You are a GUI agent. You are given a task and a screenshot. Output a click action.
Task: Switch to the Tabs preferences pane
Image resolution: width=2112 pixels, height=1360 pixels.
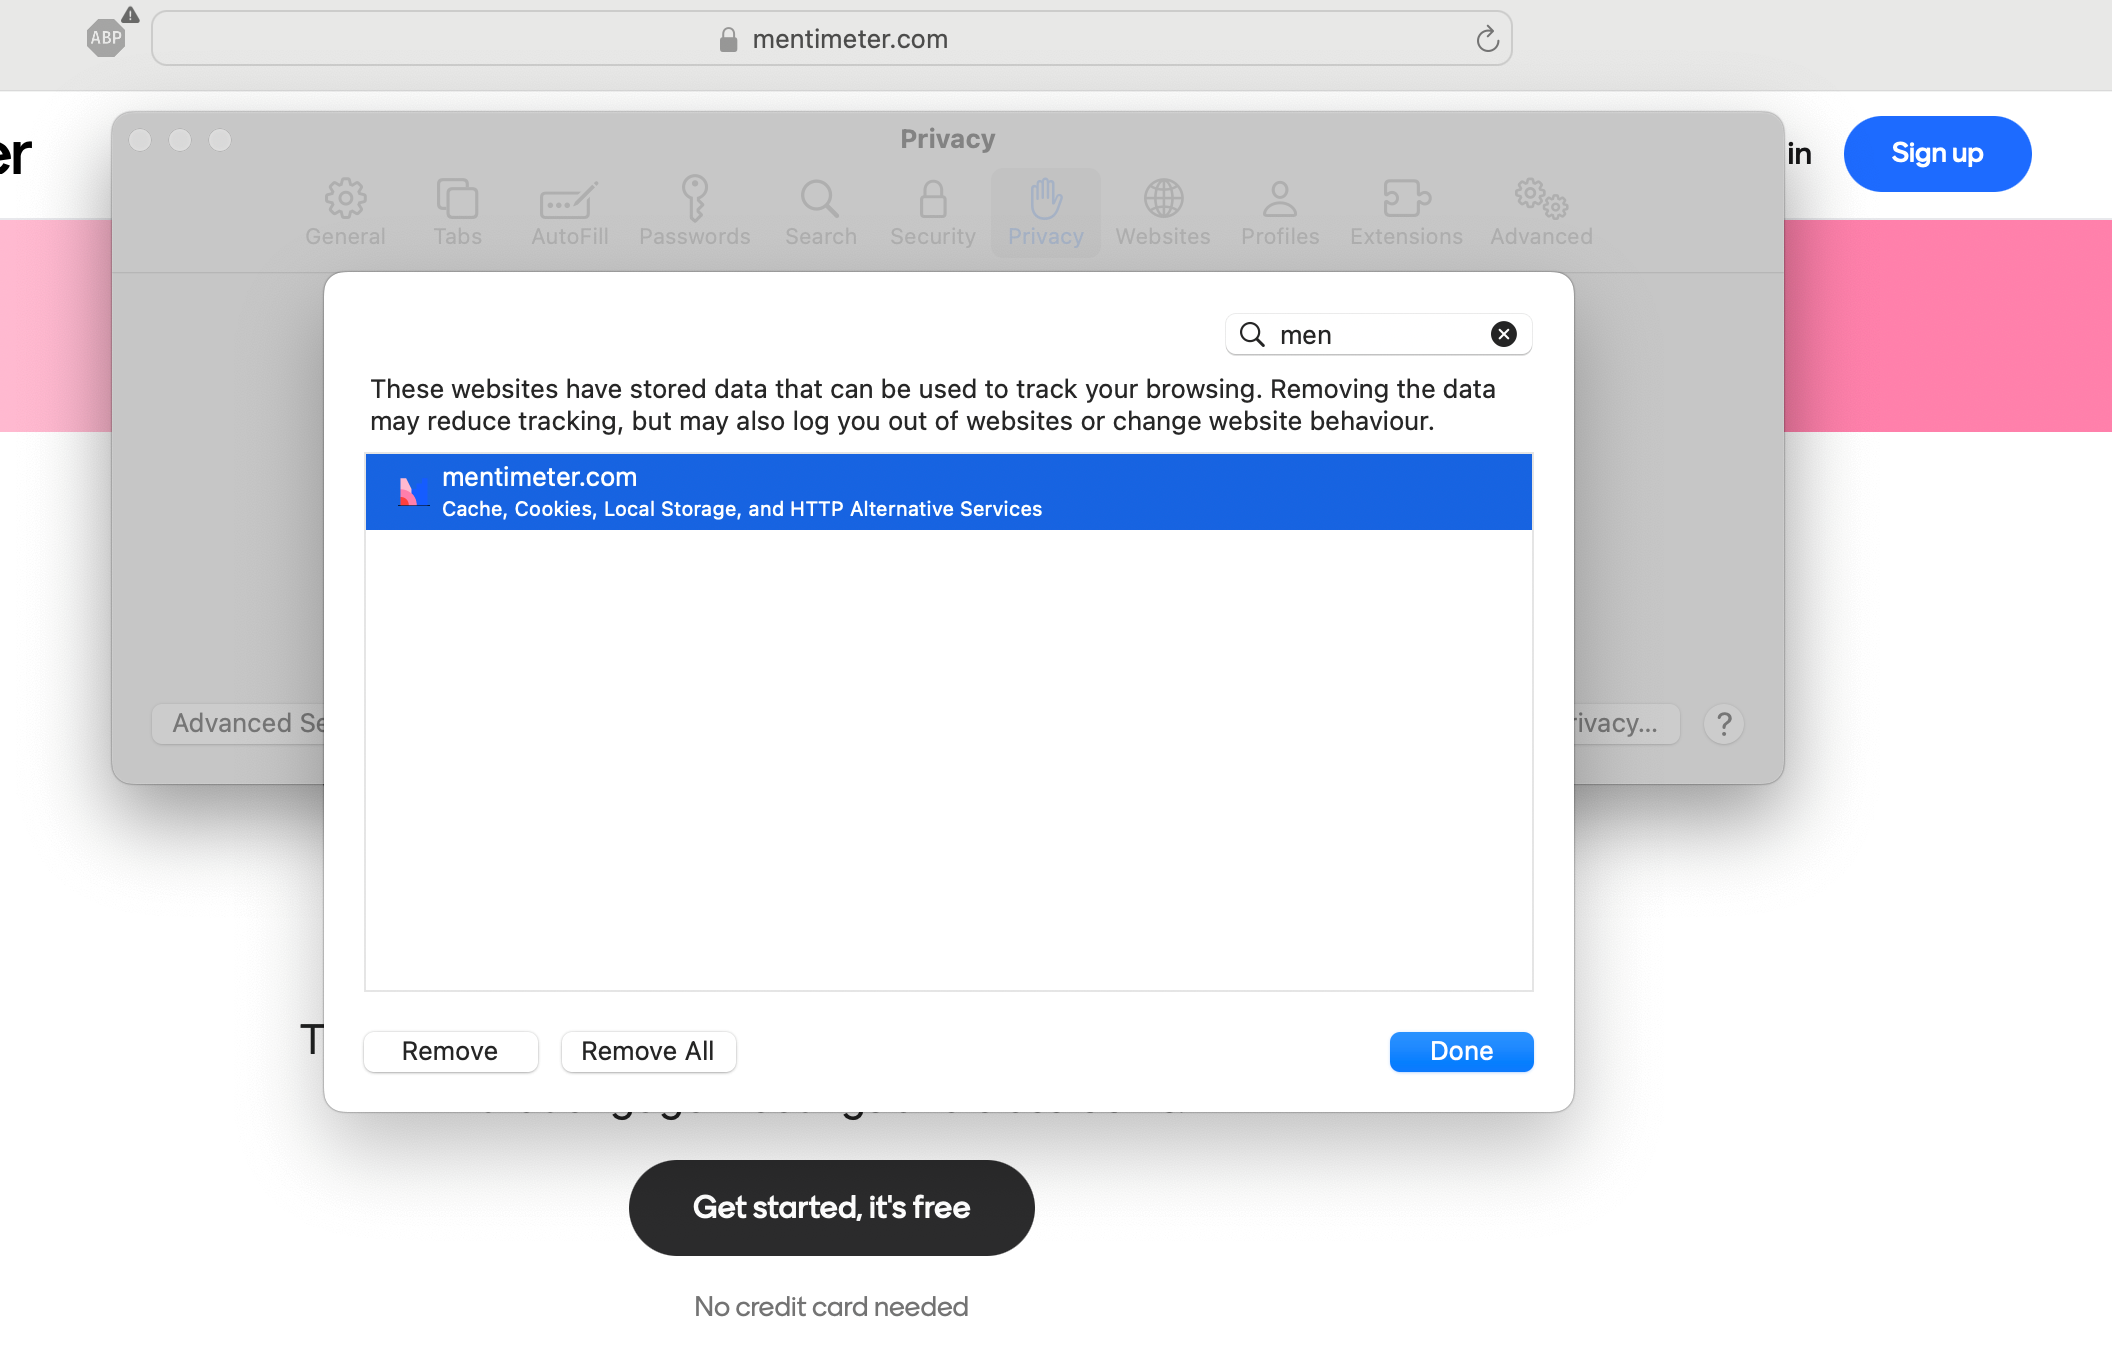coord(457,213)
